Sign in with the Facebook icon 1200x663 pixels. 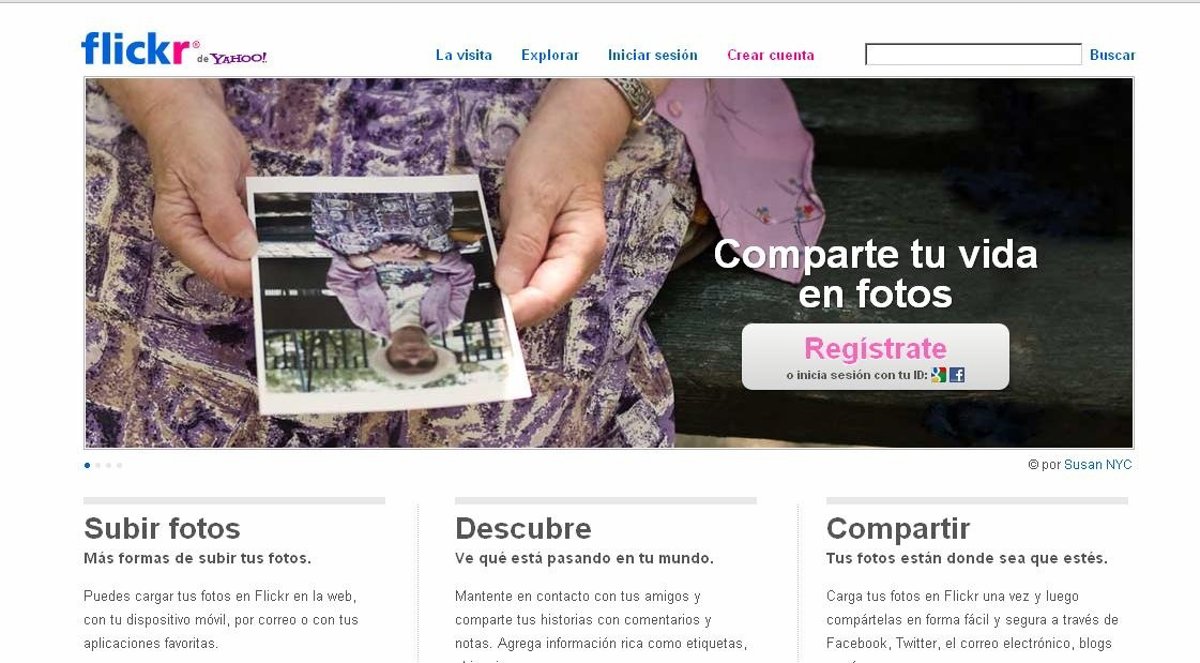click(x=957, y=375)
